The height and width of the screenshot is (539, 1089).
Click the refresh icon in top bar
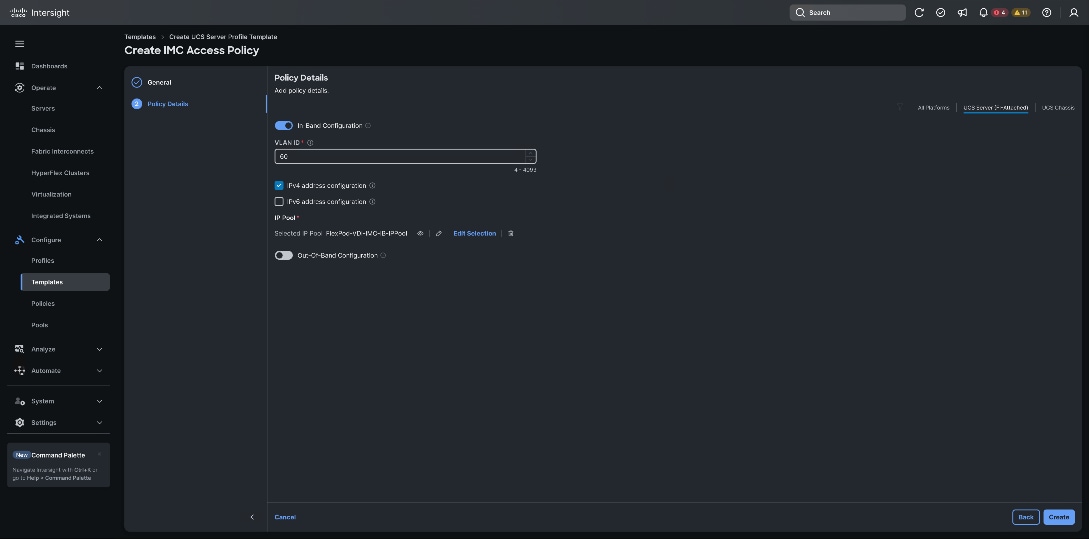coord(919,13)
